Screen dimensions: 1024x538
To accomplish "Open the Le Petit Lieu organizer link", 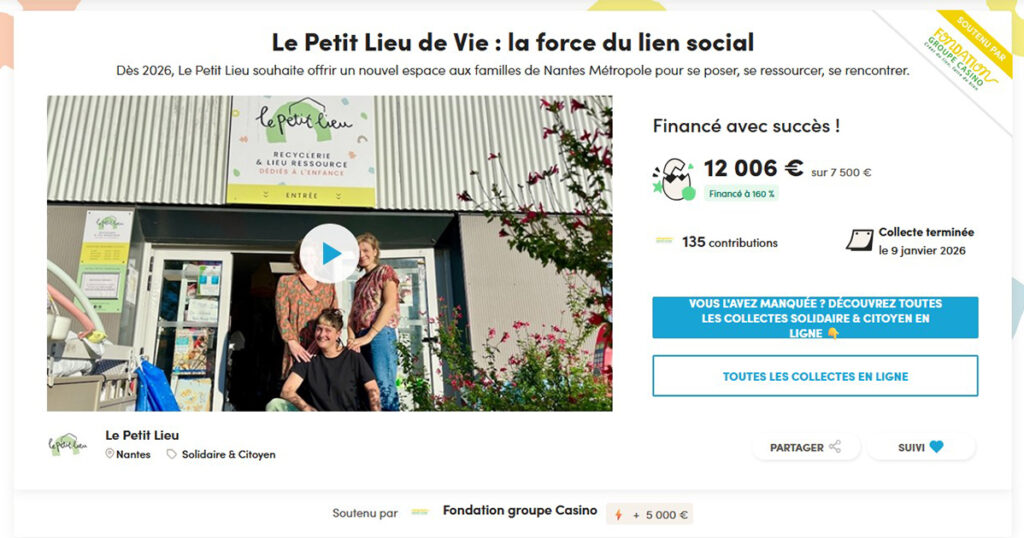I will point(142,435).
